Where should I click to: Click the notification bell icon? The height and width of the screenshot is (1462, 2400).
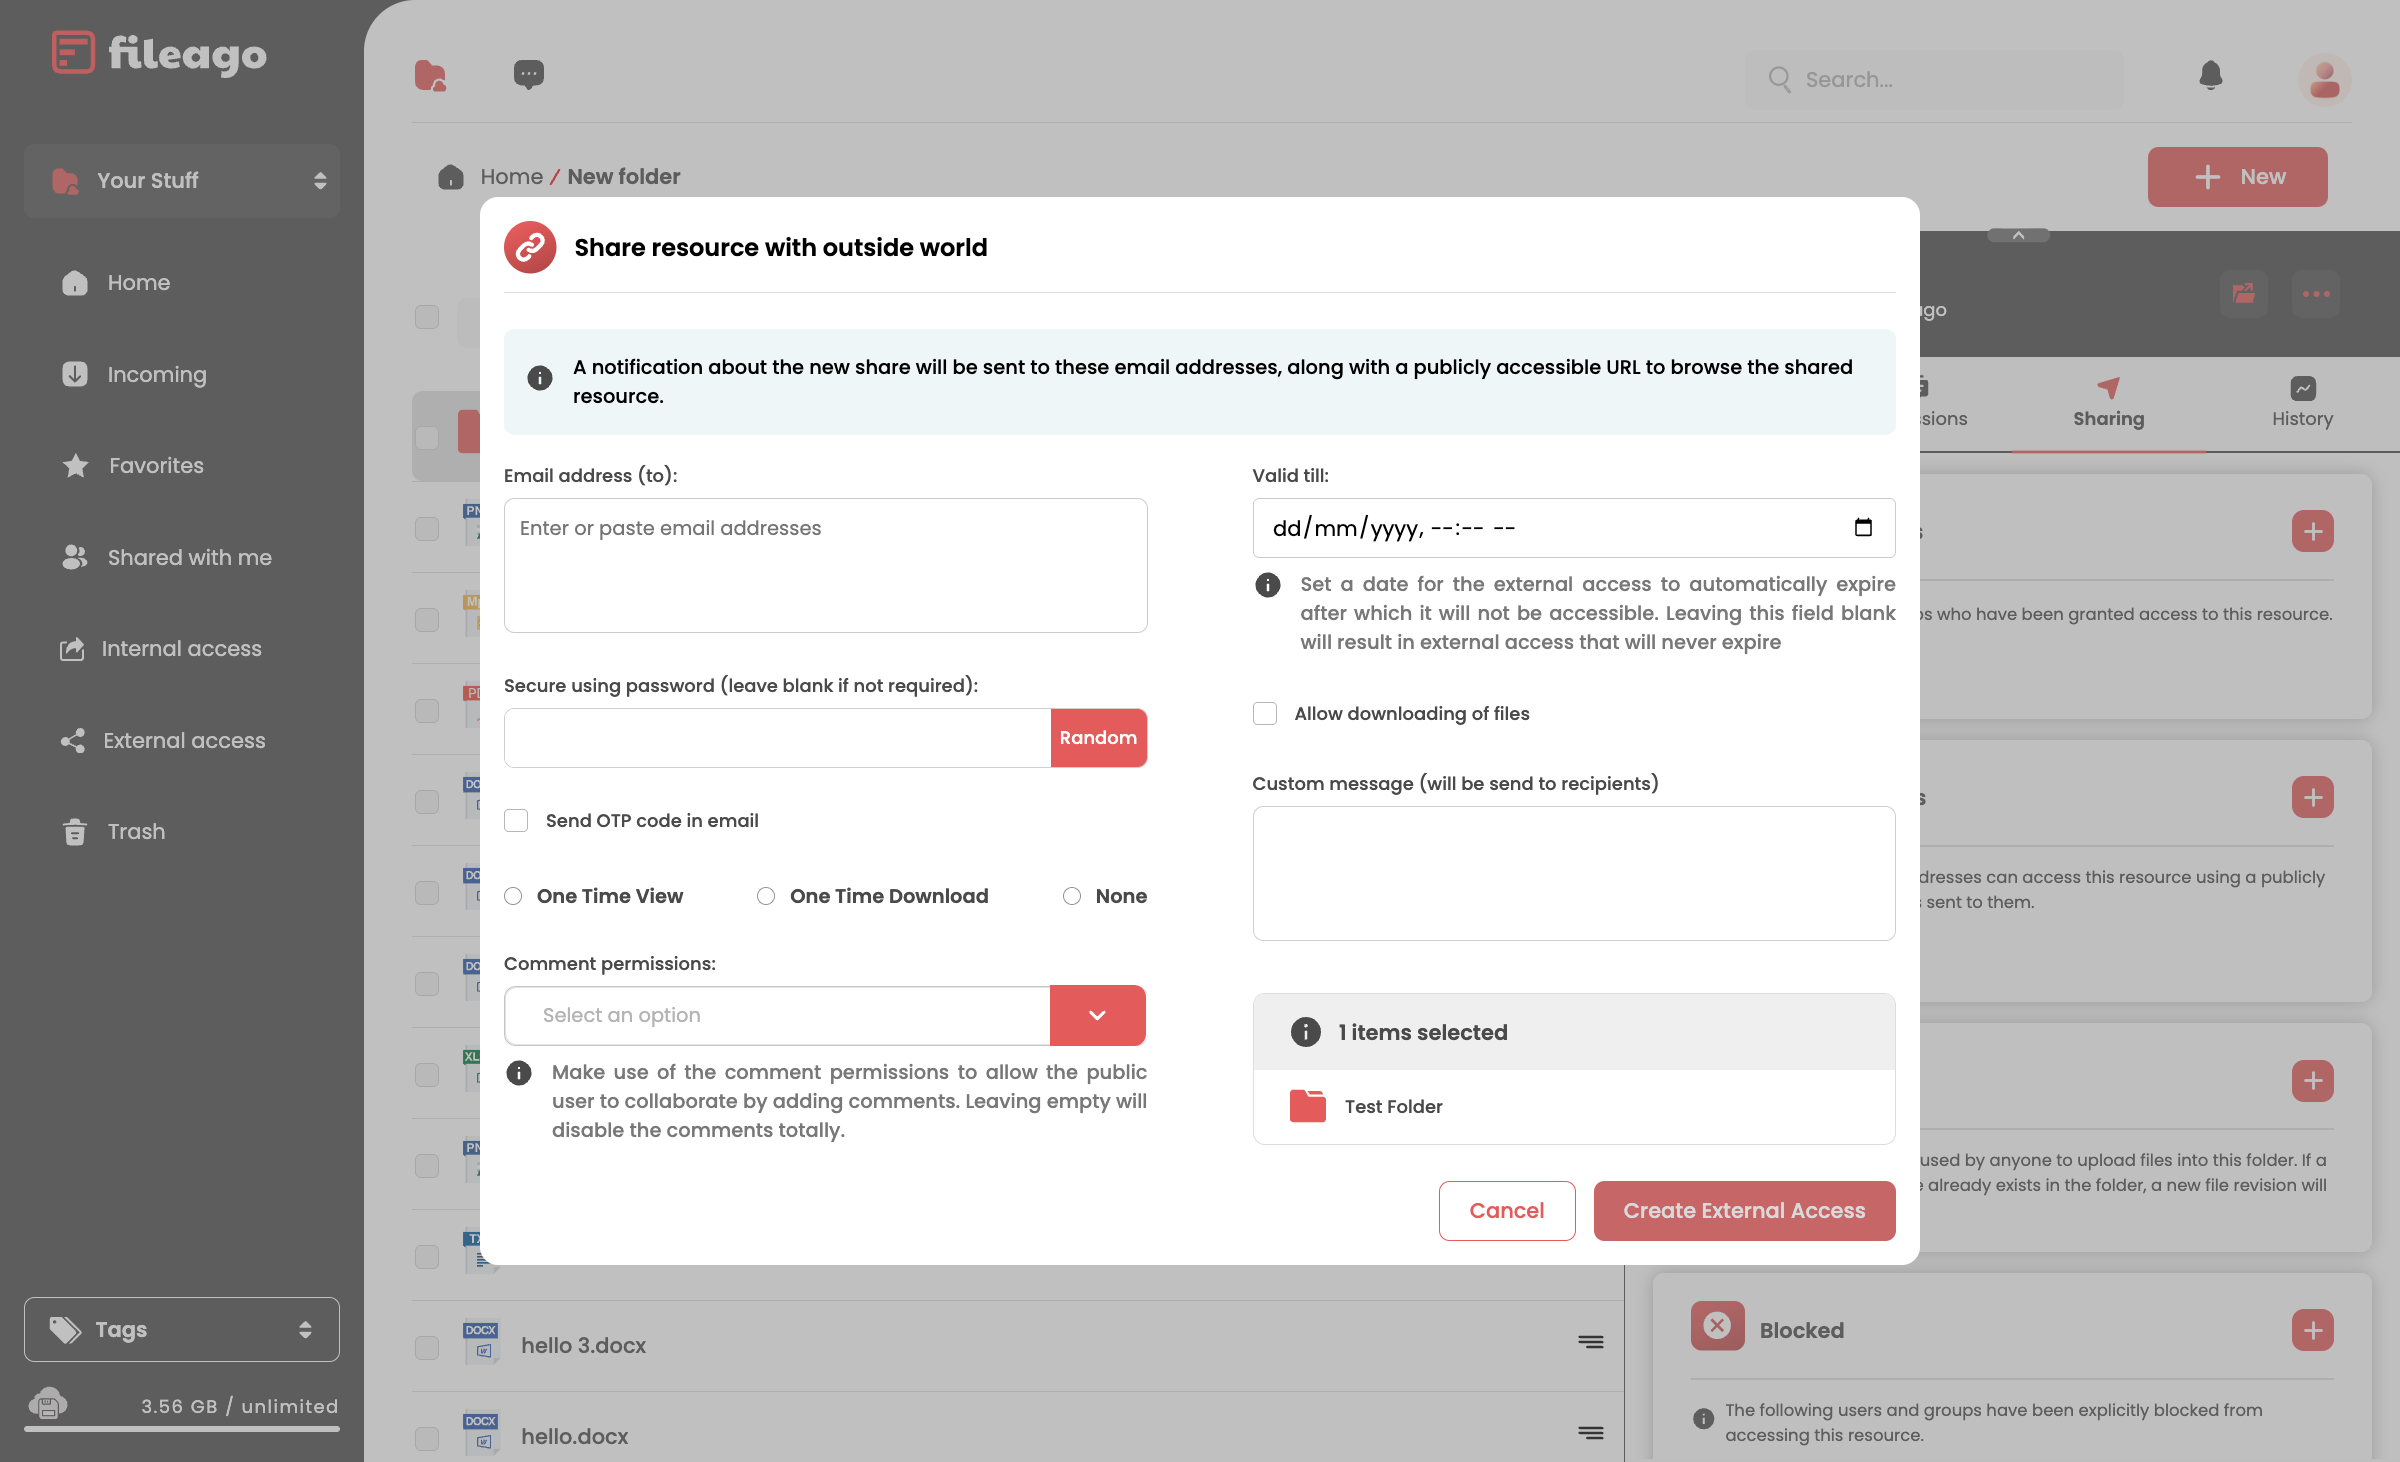point(2210,77)
